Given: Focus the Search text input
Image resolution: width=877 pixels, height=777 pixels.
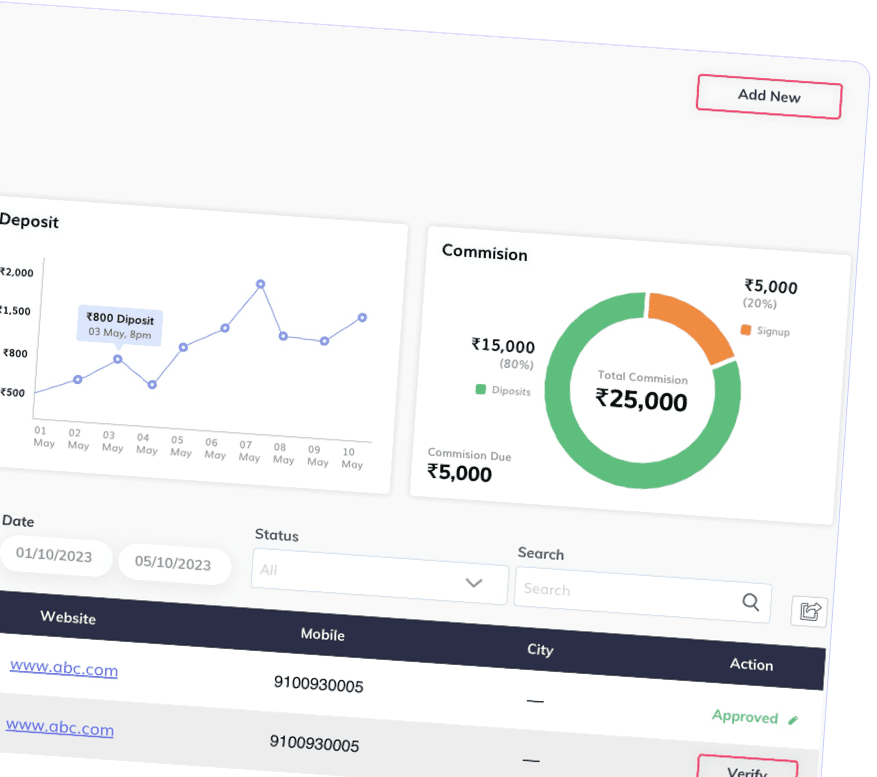Looking at the screenshot, I should (x=643, y=595).
